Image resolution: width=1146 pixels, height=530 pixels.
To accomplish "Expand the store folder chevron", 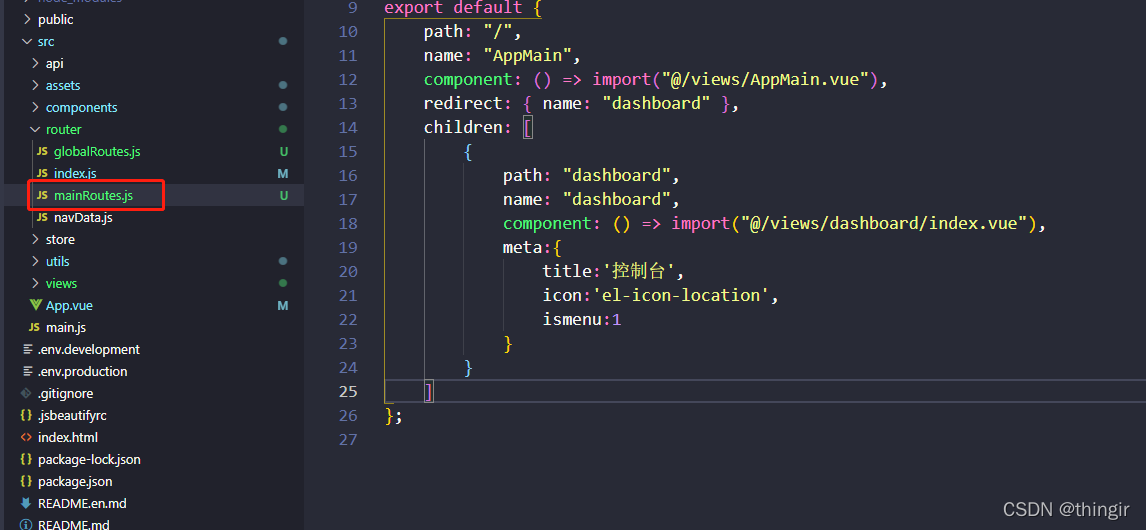I will (x=35, y=239).
